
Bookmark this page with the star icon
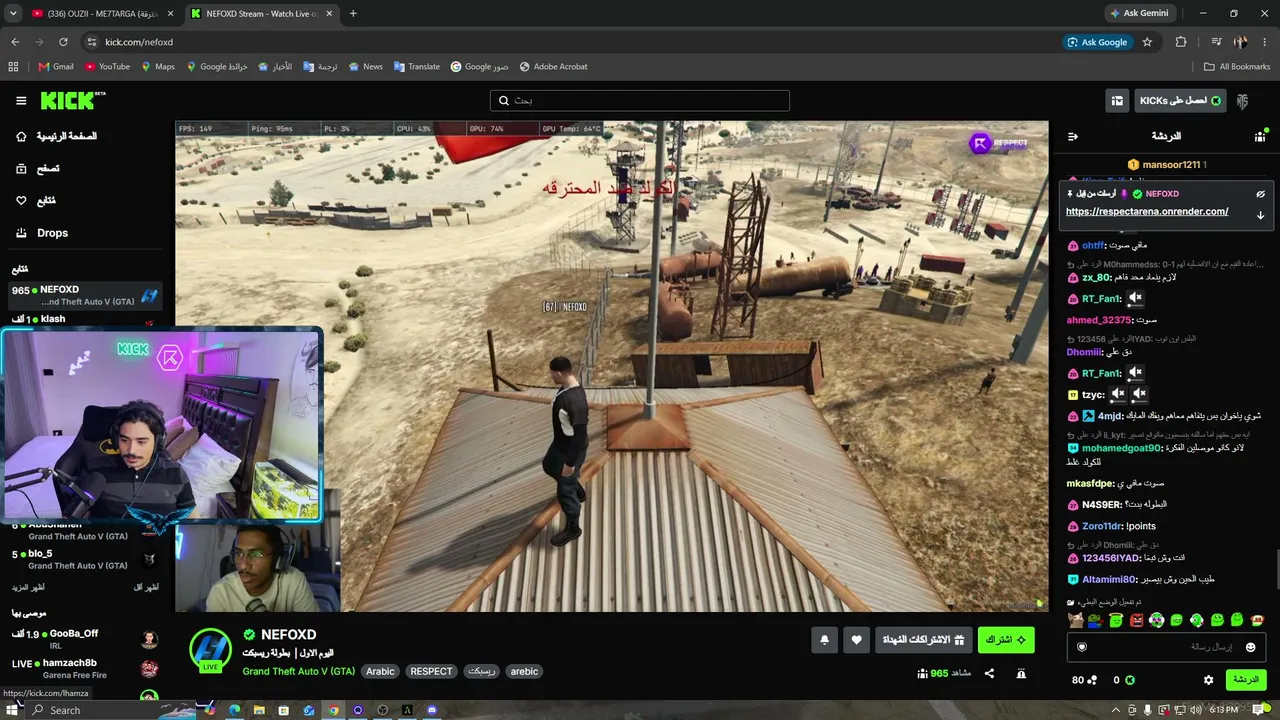pos(1147,42)
